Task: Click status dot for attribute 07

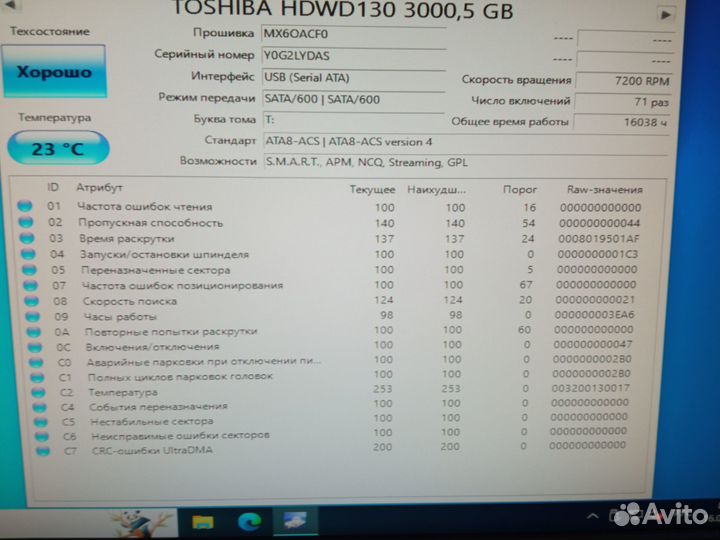Action: (x=31, y=285)
